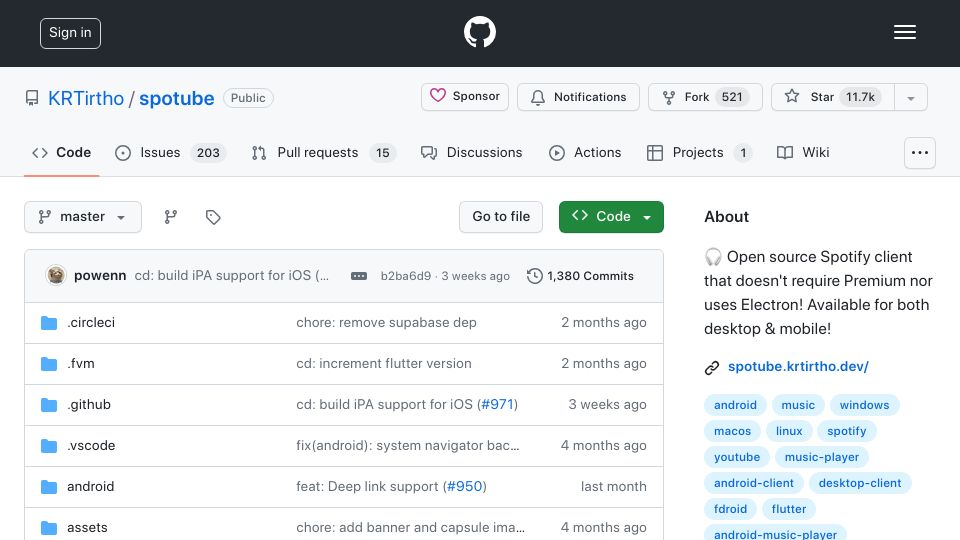
Task: Select the desktop-client topic tag
Action: point(860,483)
